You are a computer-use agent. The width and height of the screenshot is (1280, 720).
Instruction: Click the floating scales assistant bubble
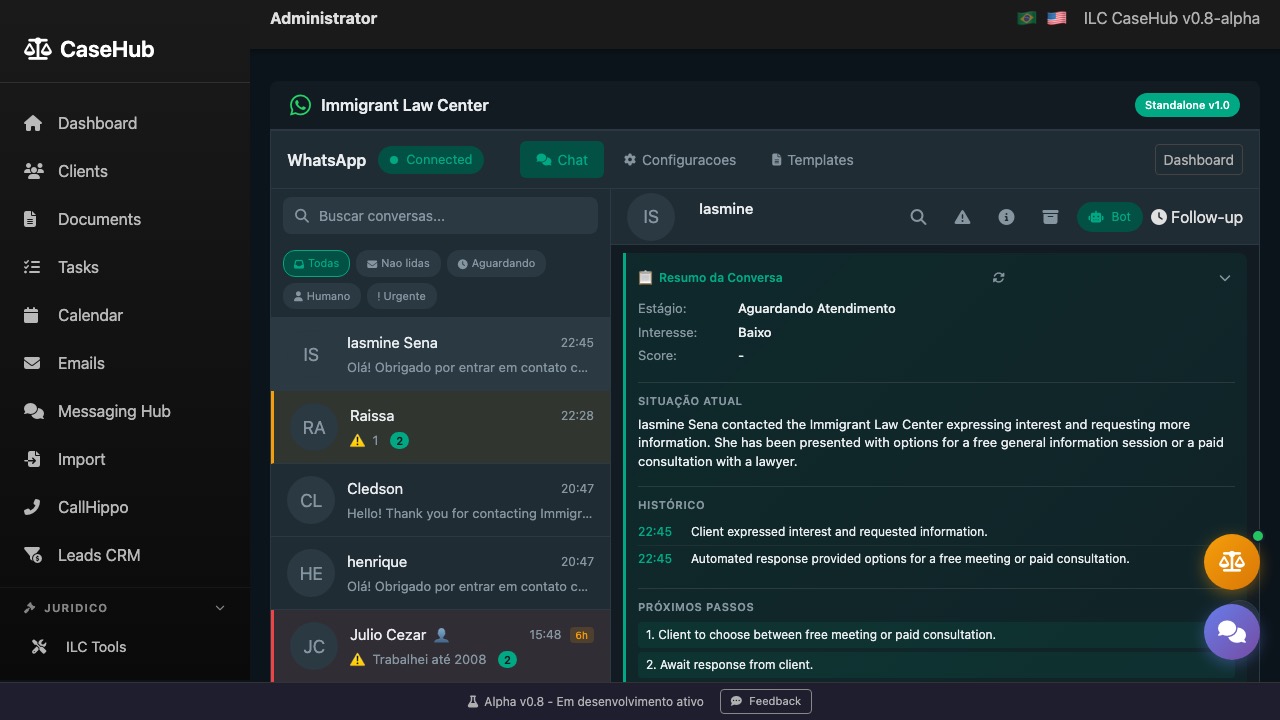point(1231,561)
